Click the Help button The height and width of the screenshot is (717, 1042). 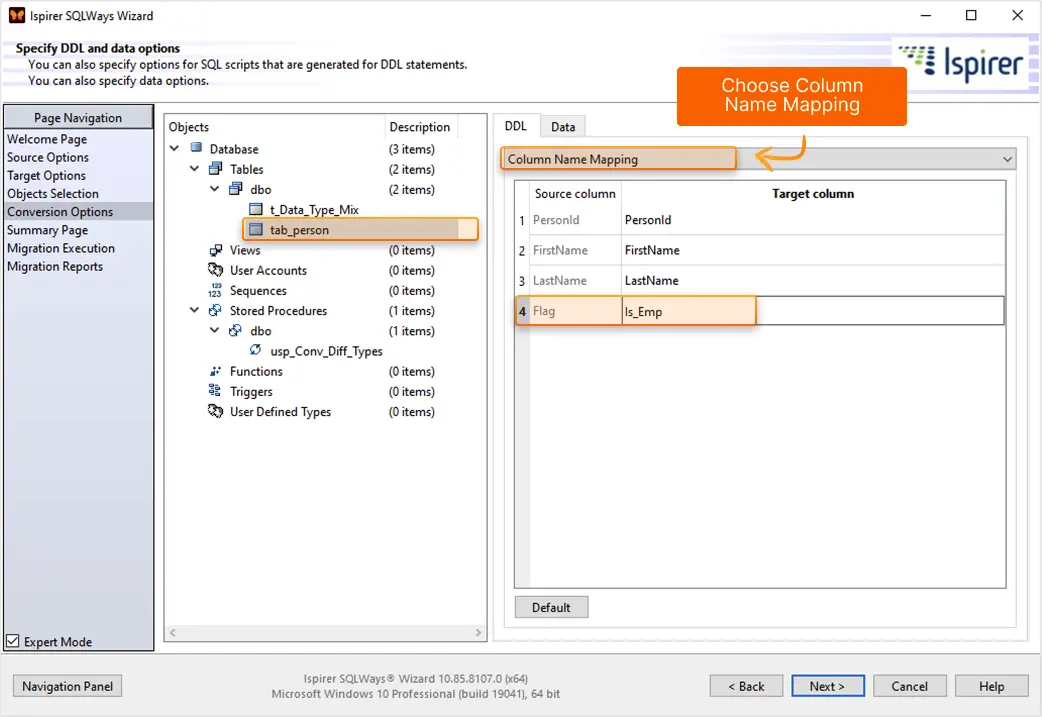tap(991, 686)
